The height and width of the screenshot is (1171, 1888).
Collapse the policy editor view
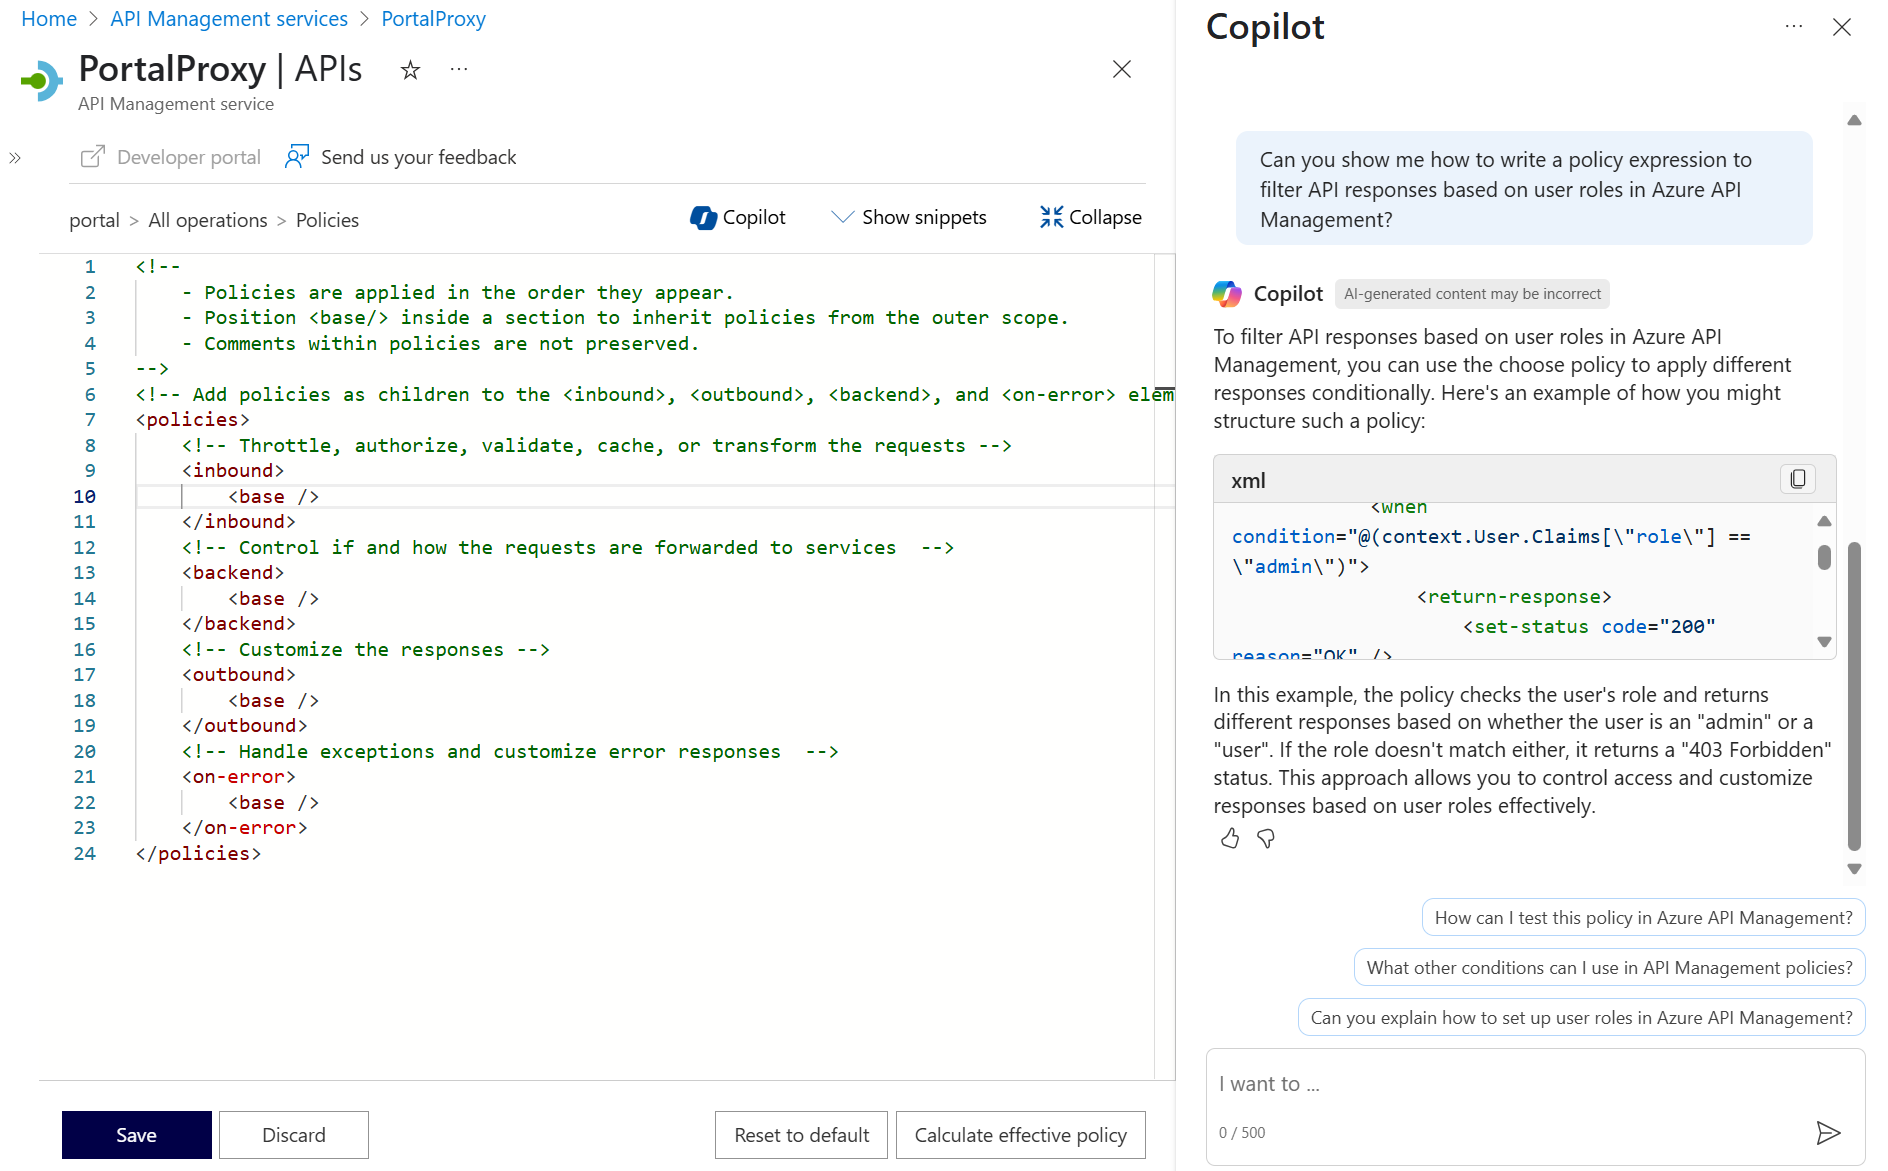pyautogui.click(x=1090, y=217)
